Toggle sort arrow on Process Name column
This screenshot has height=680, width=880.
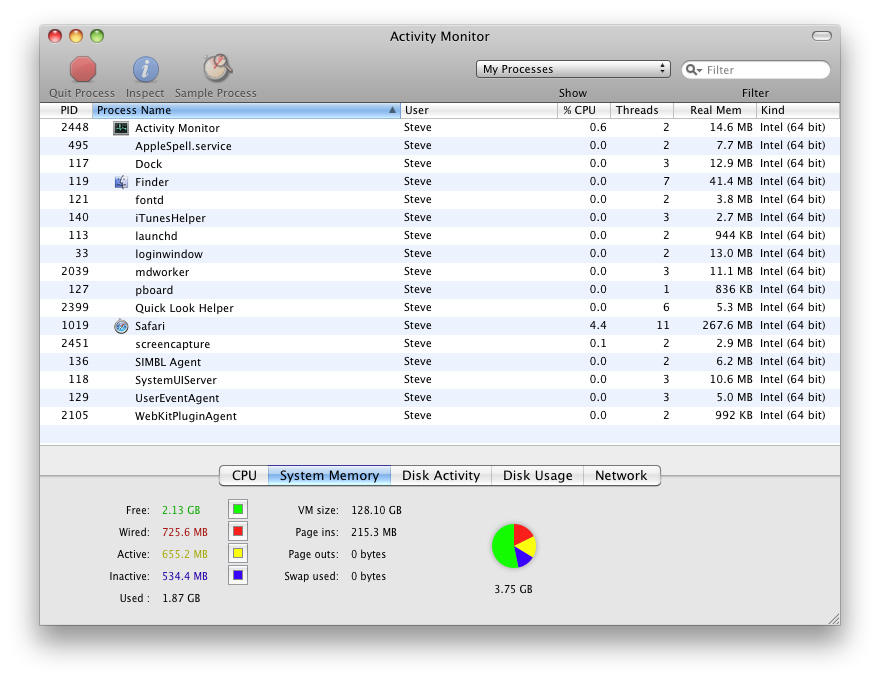(392, 110)
